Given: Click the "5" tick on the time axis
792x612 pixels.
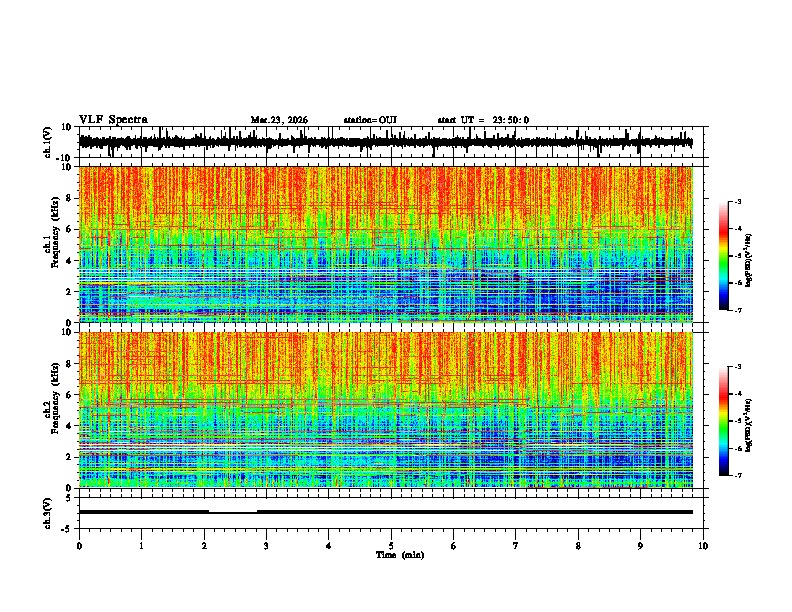Looking at the screenshot, I should point(391,546).
